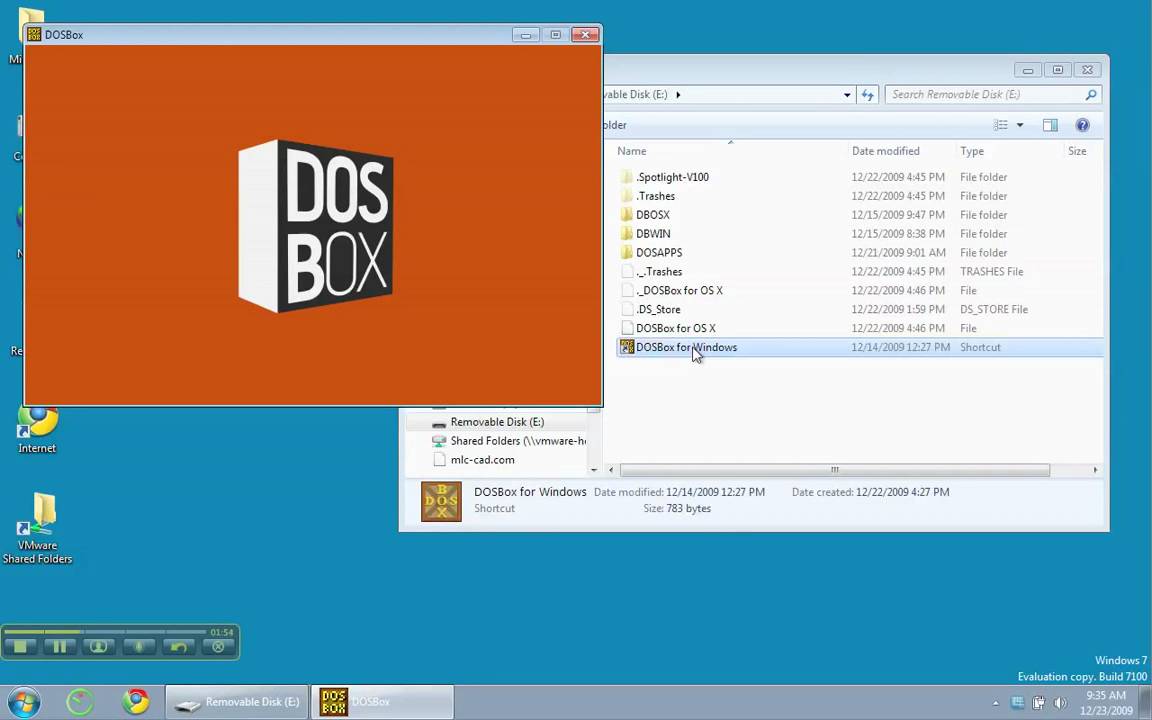
Task: Toggle the preview pane button
Action: [1051, 125]
